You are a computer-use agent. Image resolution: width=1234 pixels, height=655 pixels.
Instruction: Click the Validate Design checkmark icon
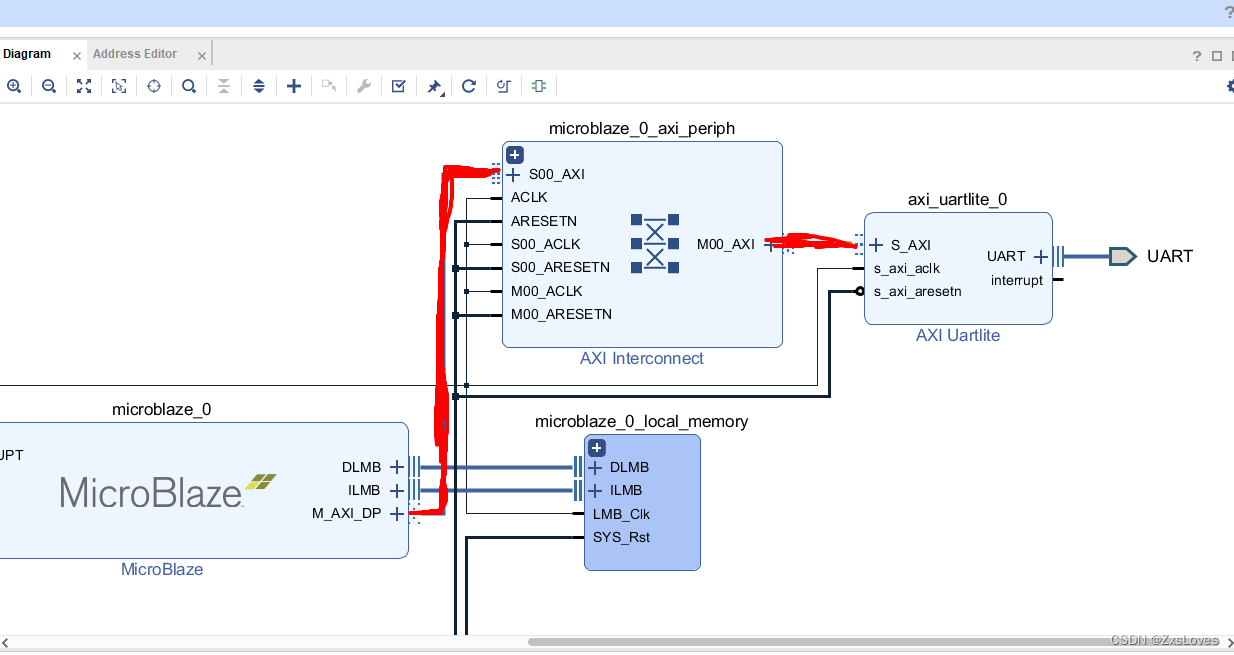[x=398, y=86]
